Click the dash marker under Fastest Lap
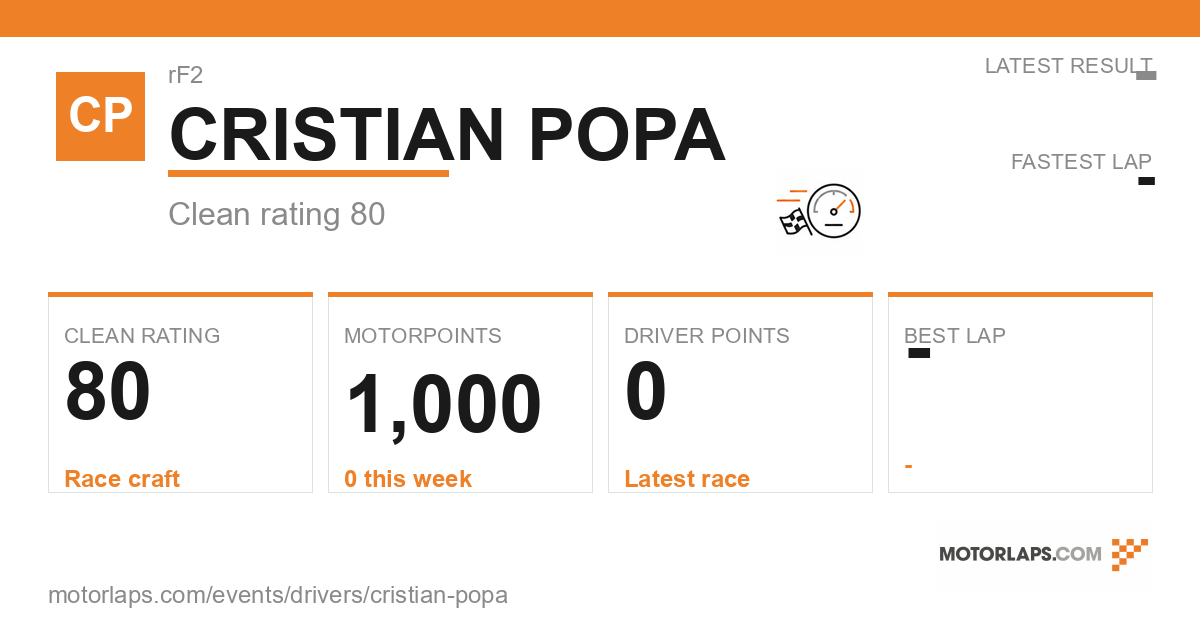The width and height of the screenshot is (1200, 630). tap(1147, 181)
